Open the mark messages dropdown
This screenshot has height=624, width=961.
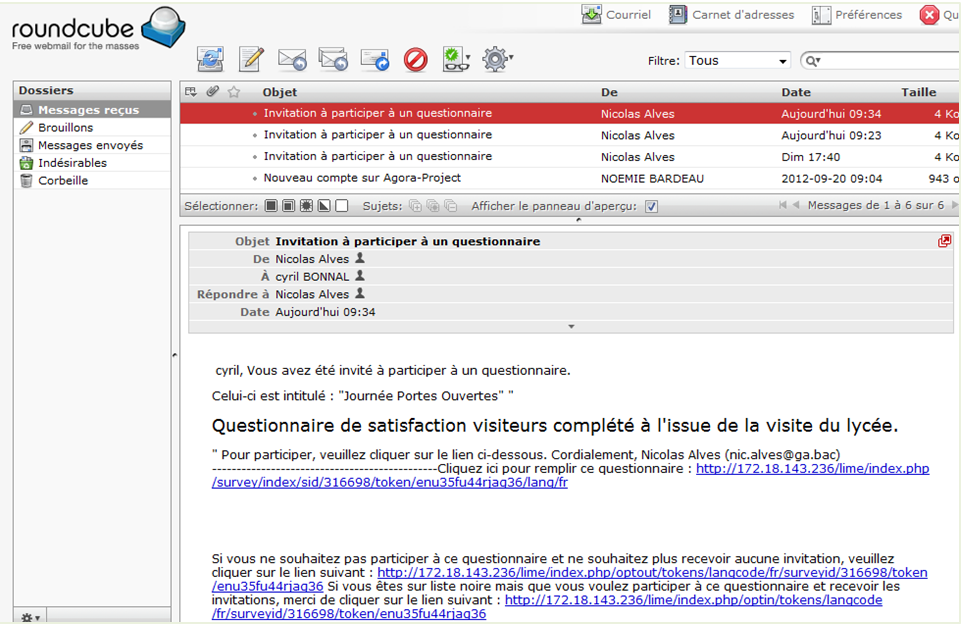(x=456, y=59)
